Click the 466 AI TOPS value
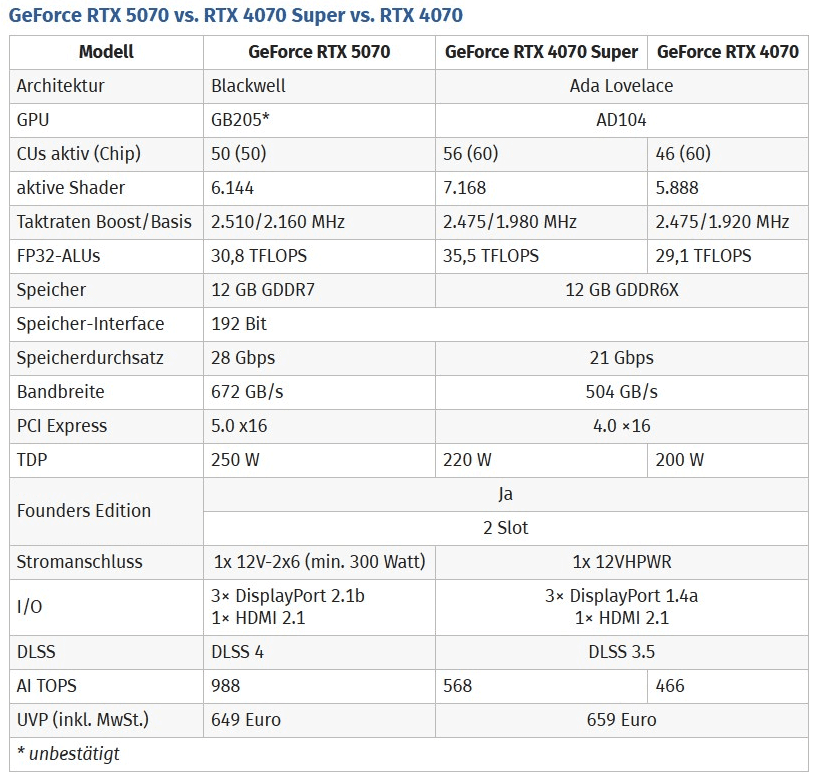819x774 pixels. tap(670, 685)
